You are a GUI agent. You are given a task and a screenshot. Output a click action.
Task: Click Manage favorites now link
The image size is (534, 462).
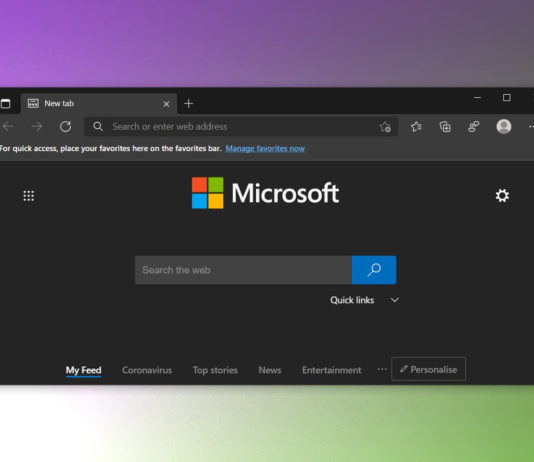[x=265, y=148]
